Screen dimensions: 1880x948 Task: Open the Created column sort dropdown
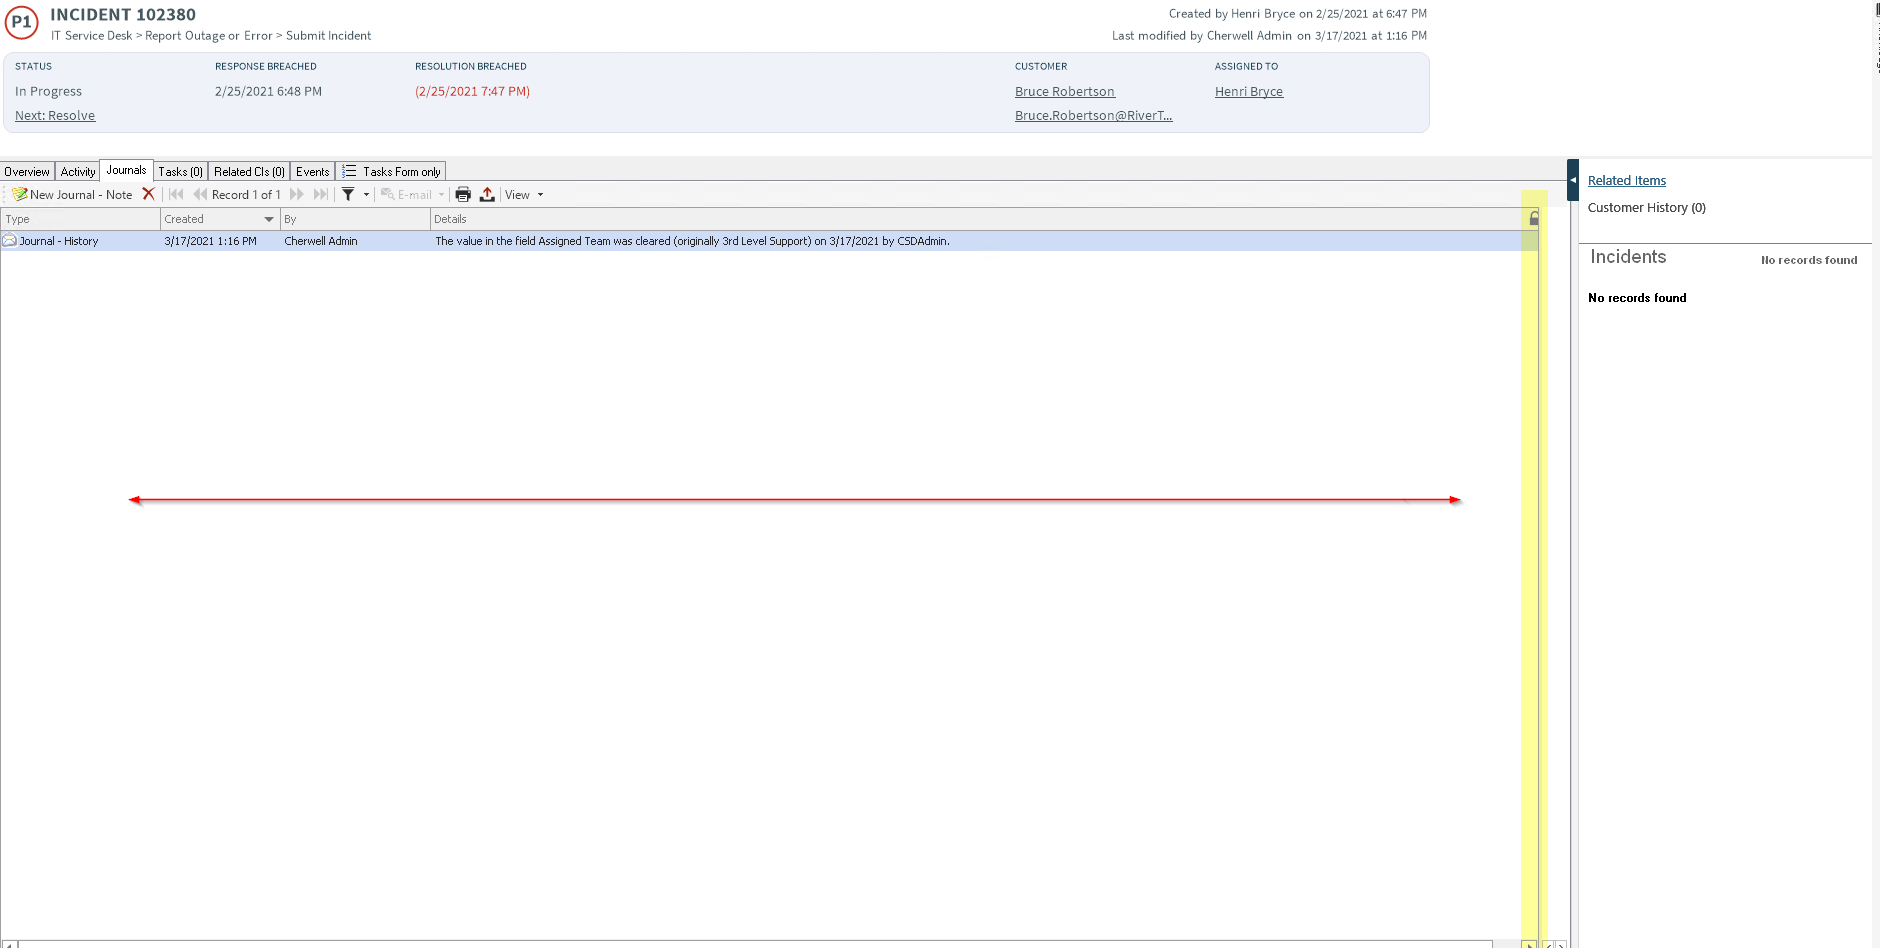pyautogui.click(x=267, y=218)
